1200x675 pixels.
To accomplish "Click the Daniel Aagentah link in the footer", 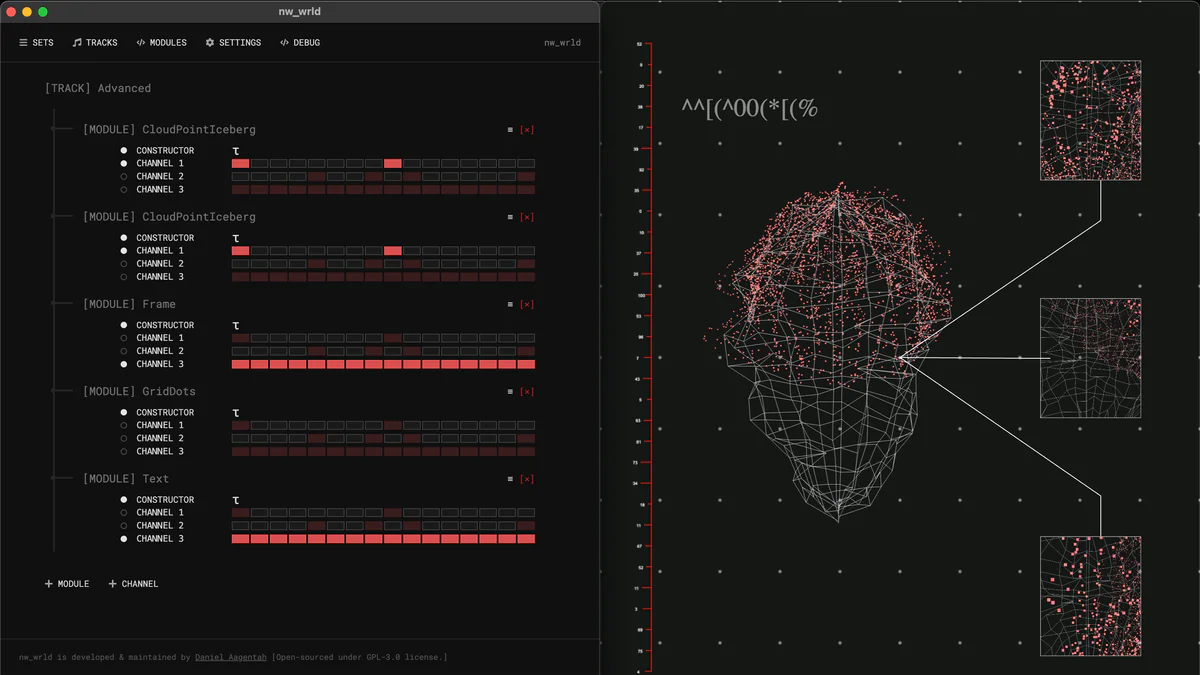I will click(x=230, y=657).
